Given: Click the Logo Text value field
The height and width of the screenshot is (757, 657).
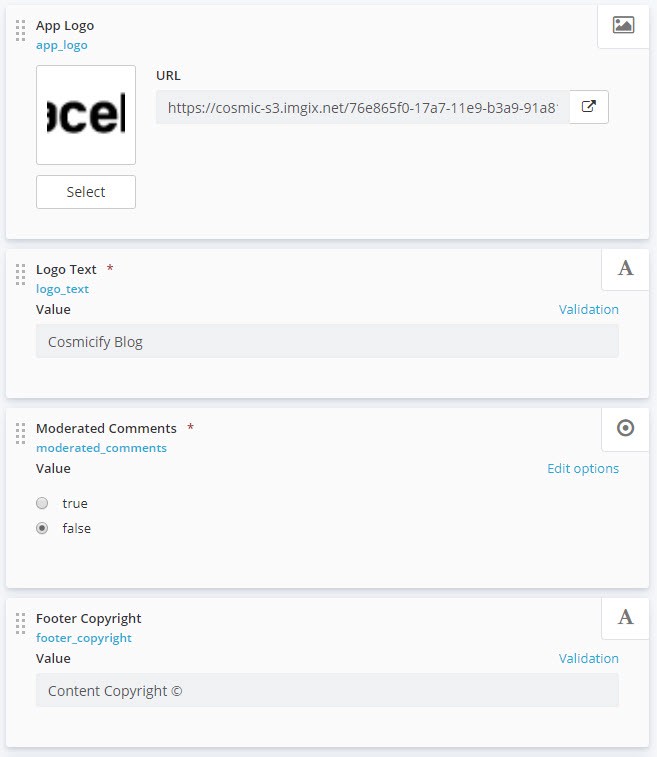Looking at the screenshot, I should tap(327, 342).
